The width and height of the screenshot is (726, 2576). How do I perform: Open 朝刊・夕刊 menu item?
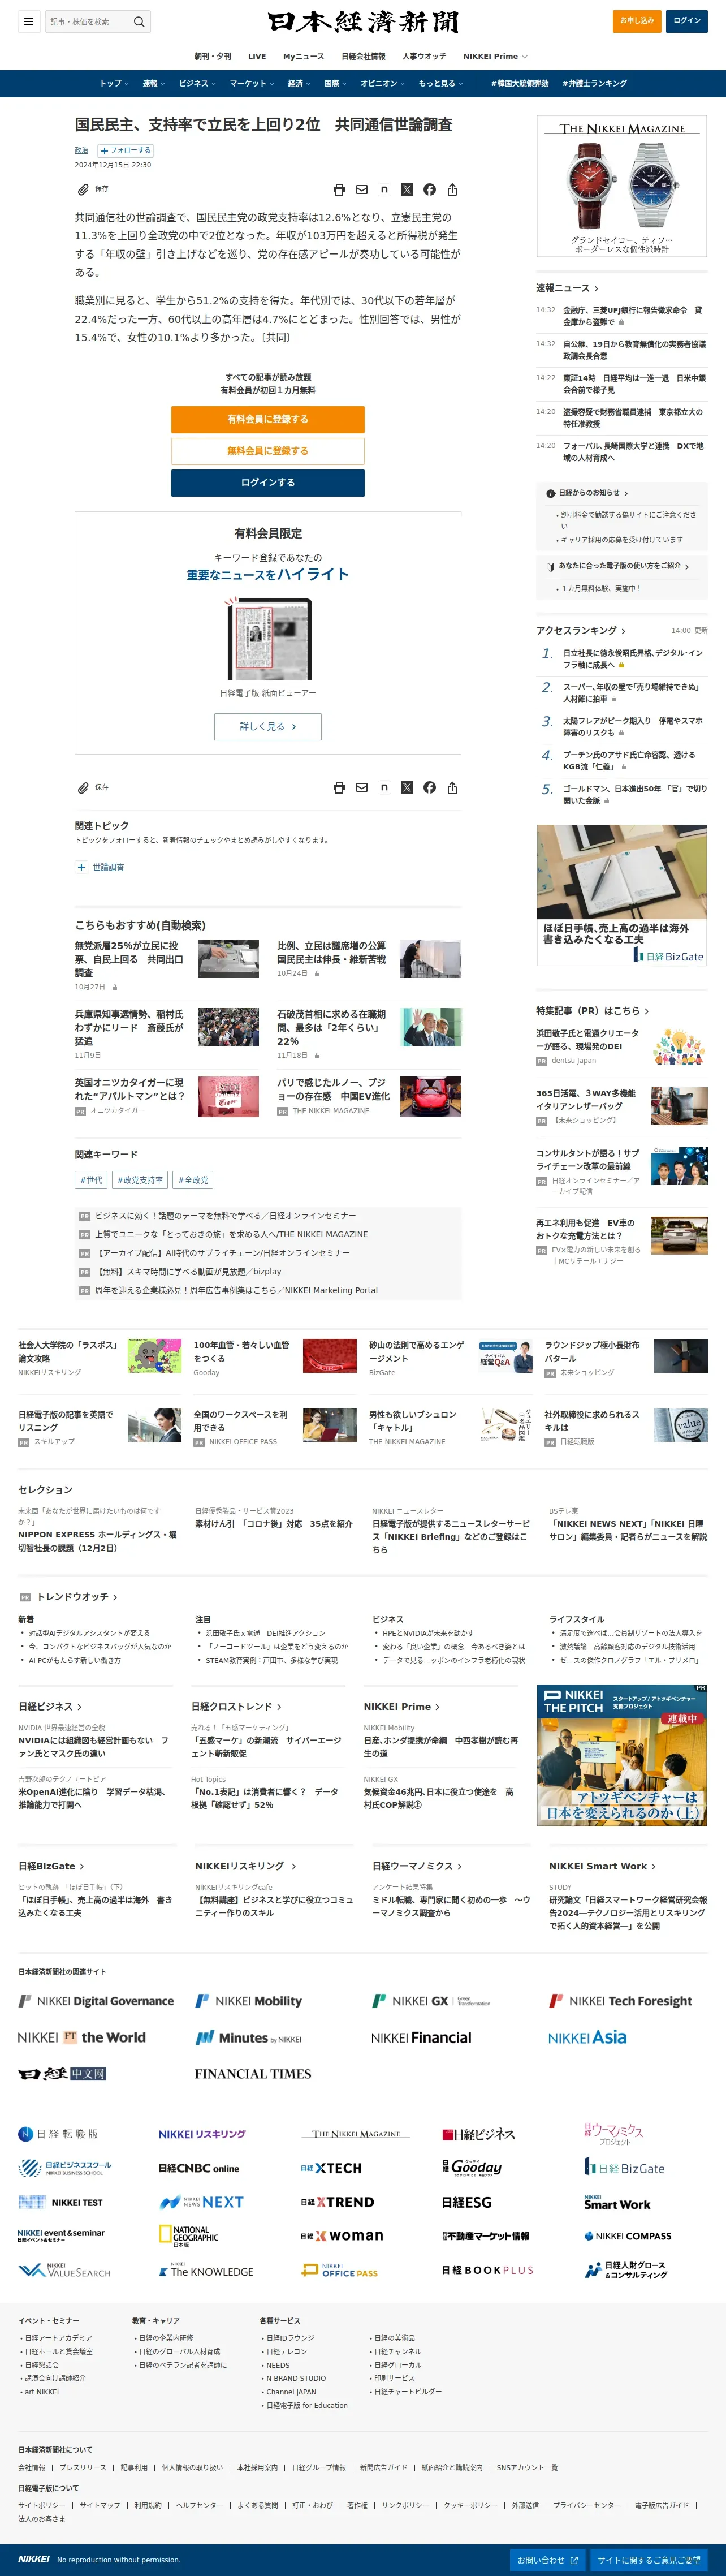point(212,56)
